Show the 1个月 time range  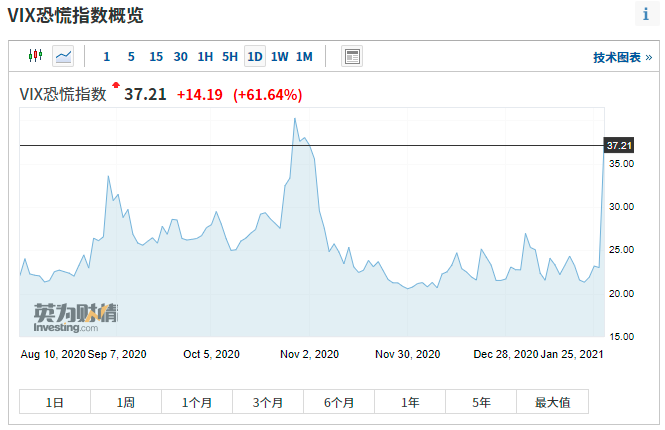tap(197, 402)
